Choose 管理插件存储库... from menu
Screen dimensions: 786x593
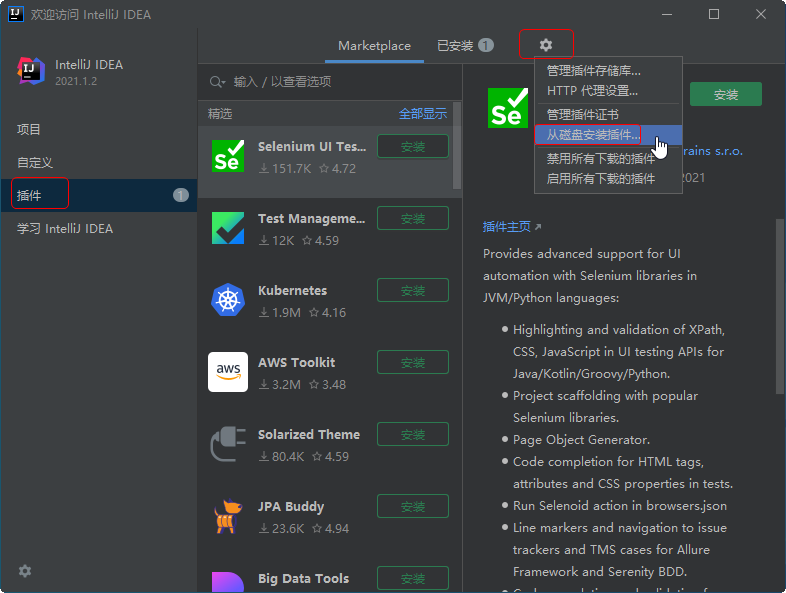[x=608, y=71]
